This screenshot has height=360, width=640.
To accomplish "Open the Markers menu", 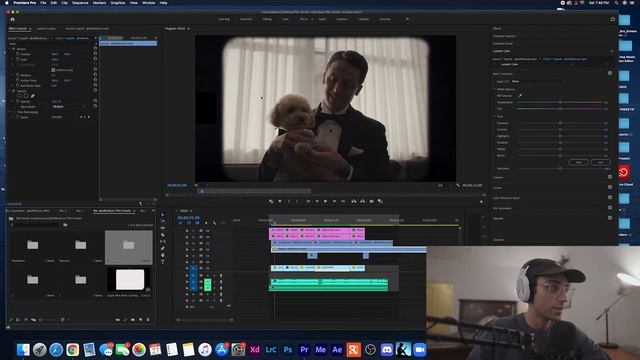I will [99, 3].
